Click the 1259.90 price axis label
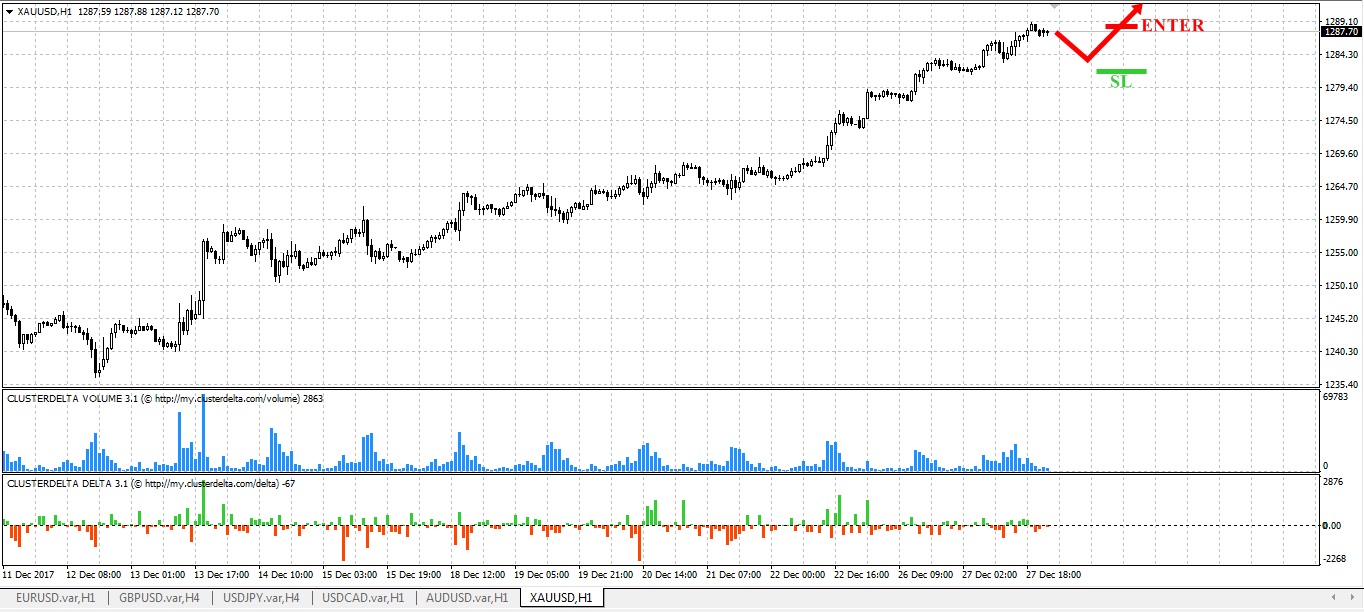 point(1340,220)
